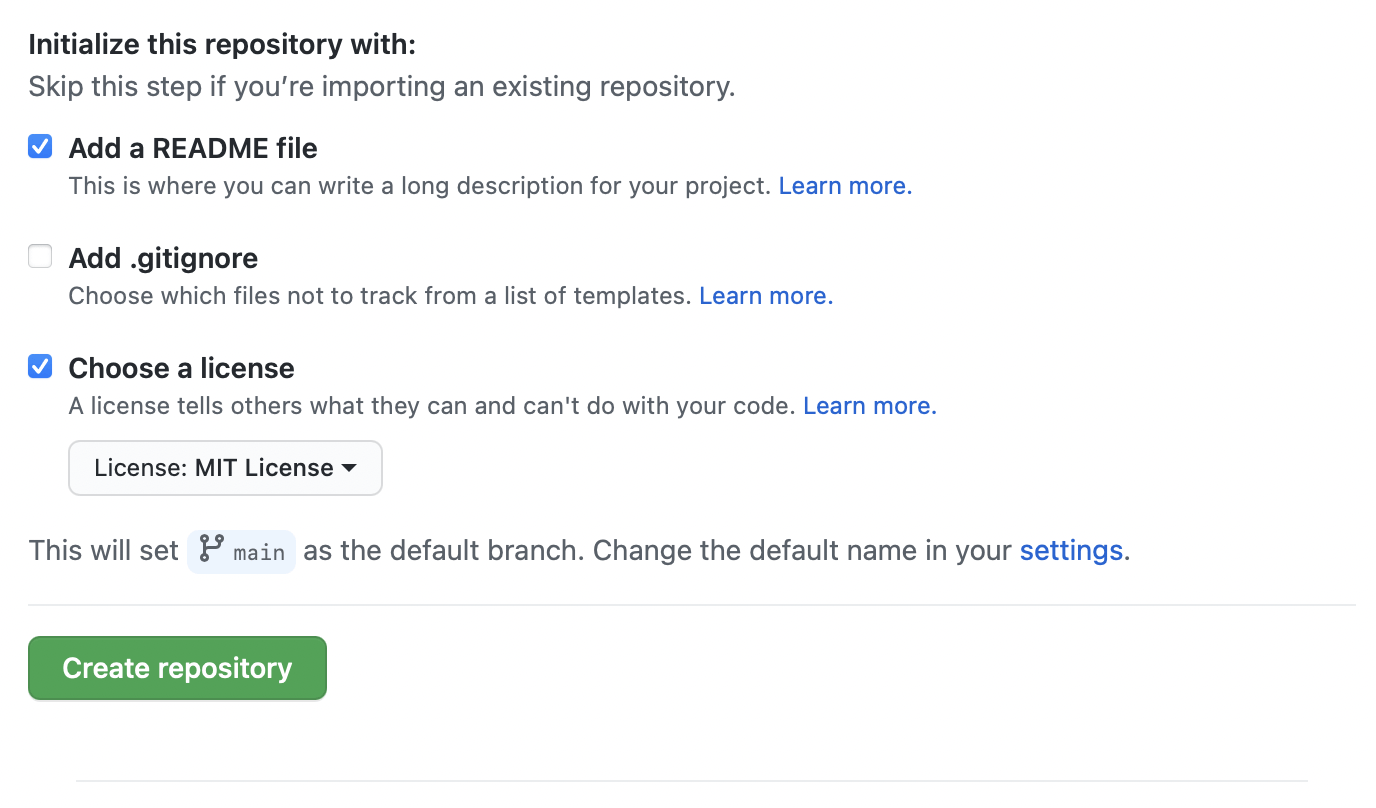Click the "Initialize this repository with:" heading
The width and height of the screenshot is (1376, 808).
click(x=222, y=44)
